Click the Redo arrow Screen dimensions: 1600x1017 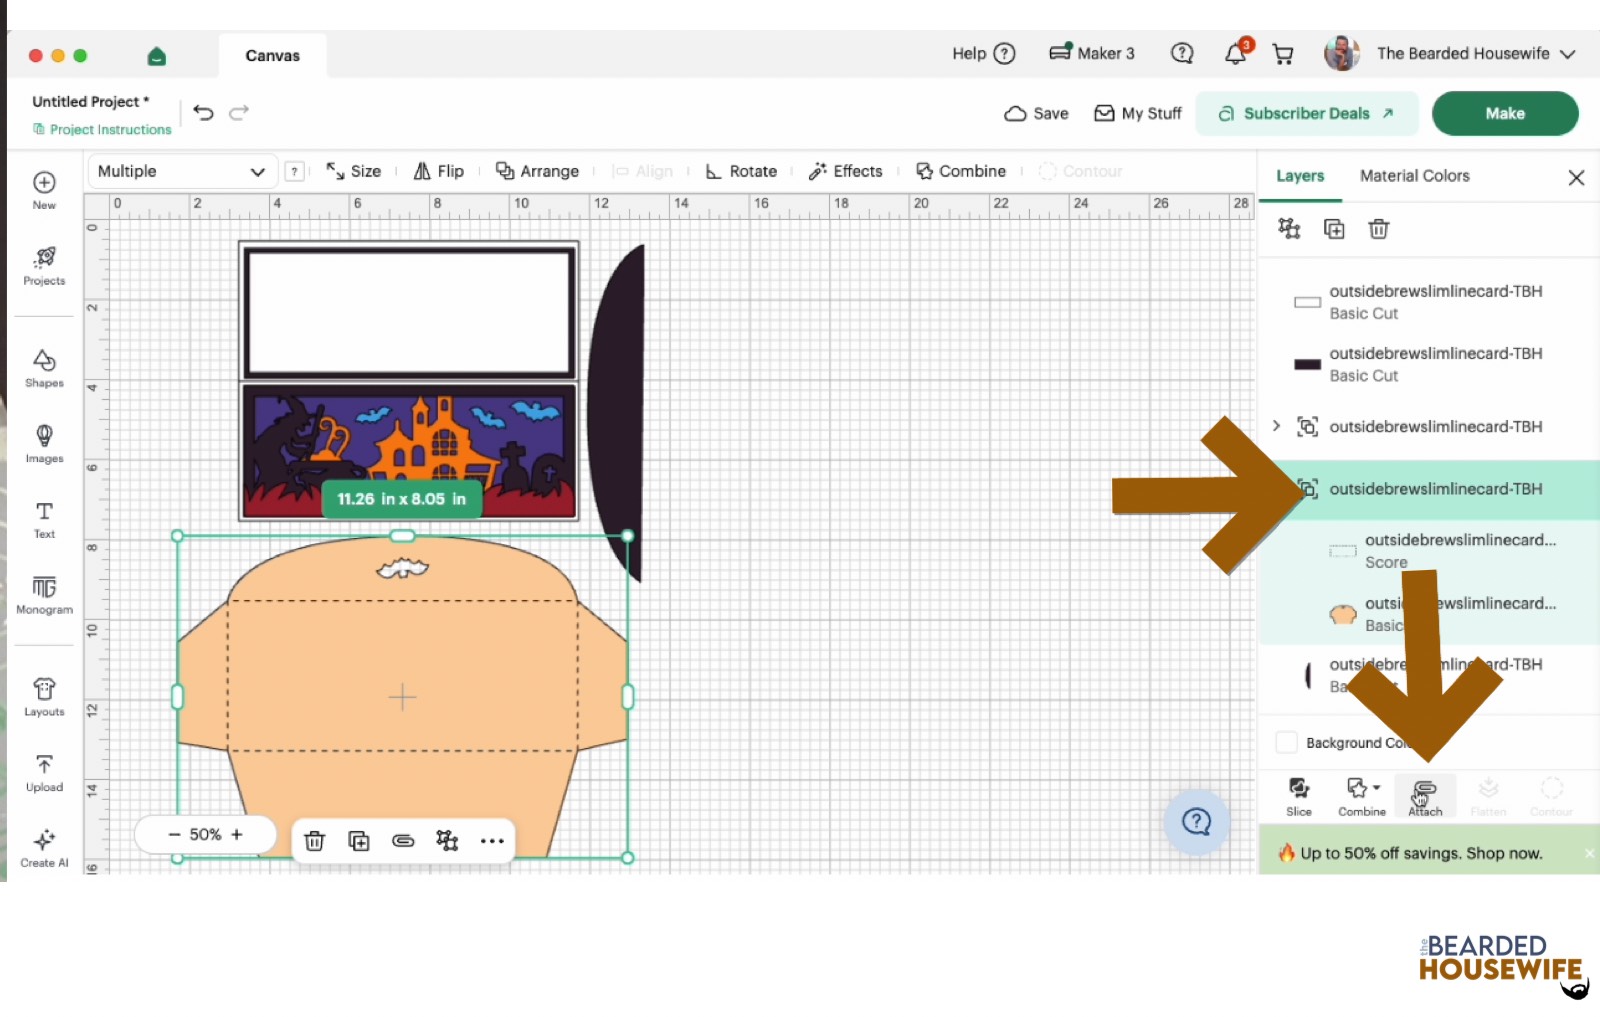(x=239, y=113)
